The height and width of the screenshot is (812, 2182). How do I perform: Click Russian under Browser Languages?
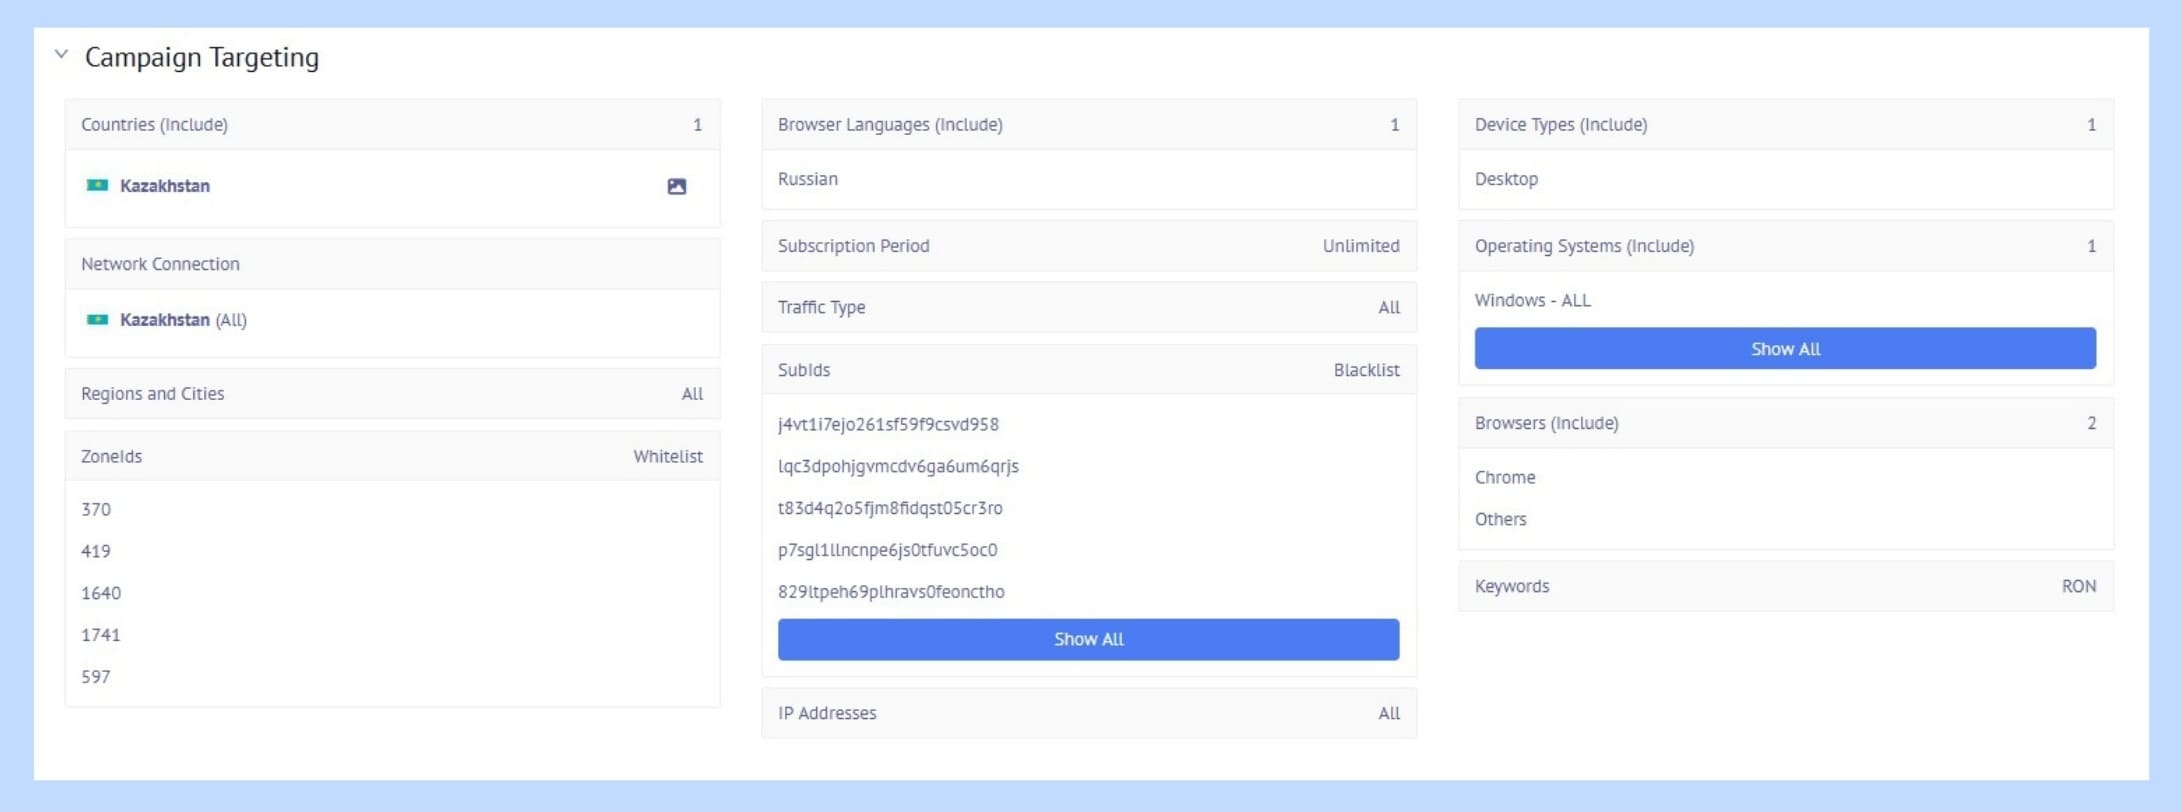808,179
